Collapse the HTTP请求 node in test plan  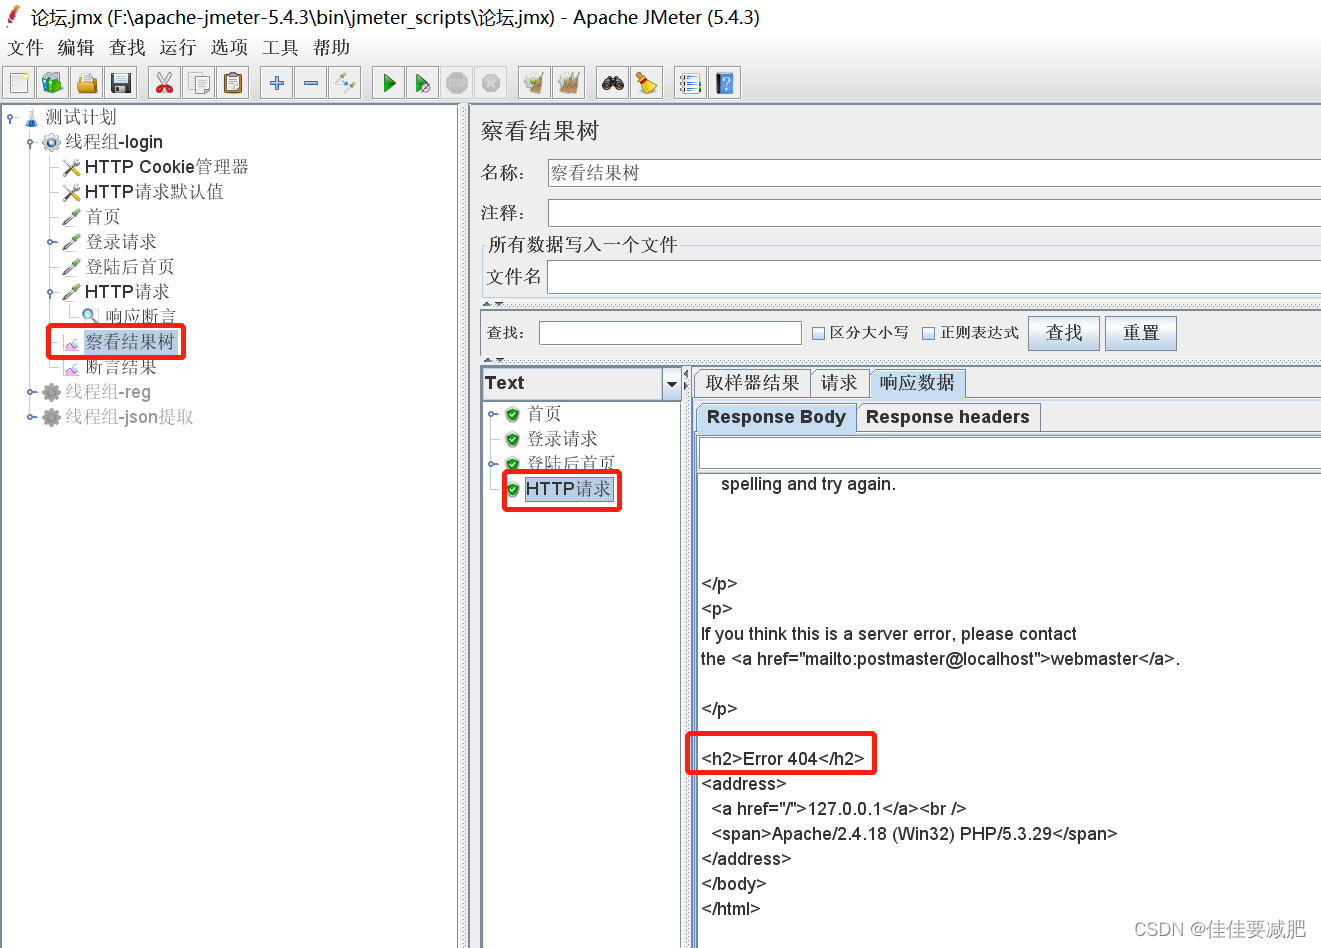tap(50, 293)
